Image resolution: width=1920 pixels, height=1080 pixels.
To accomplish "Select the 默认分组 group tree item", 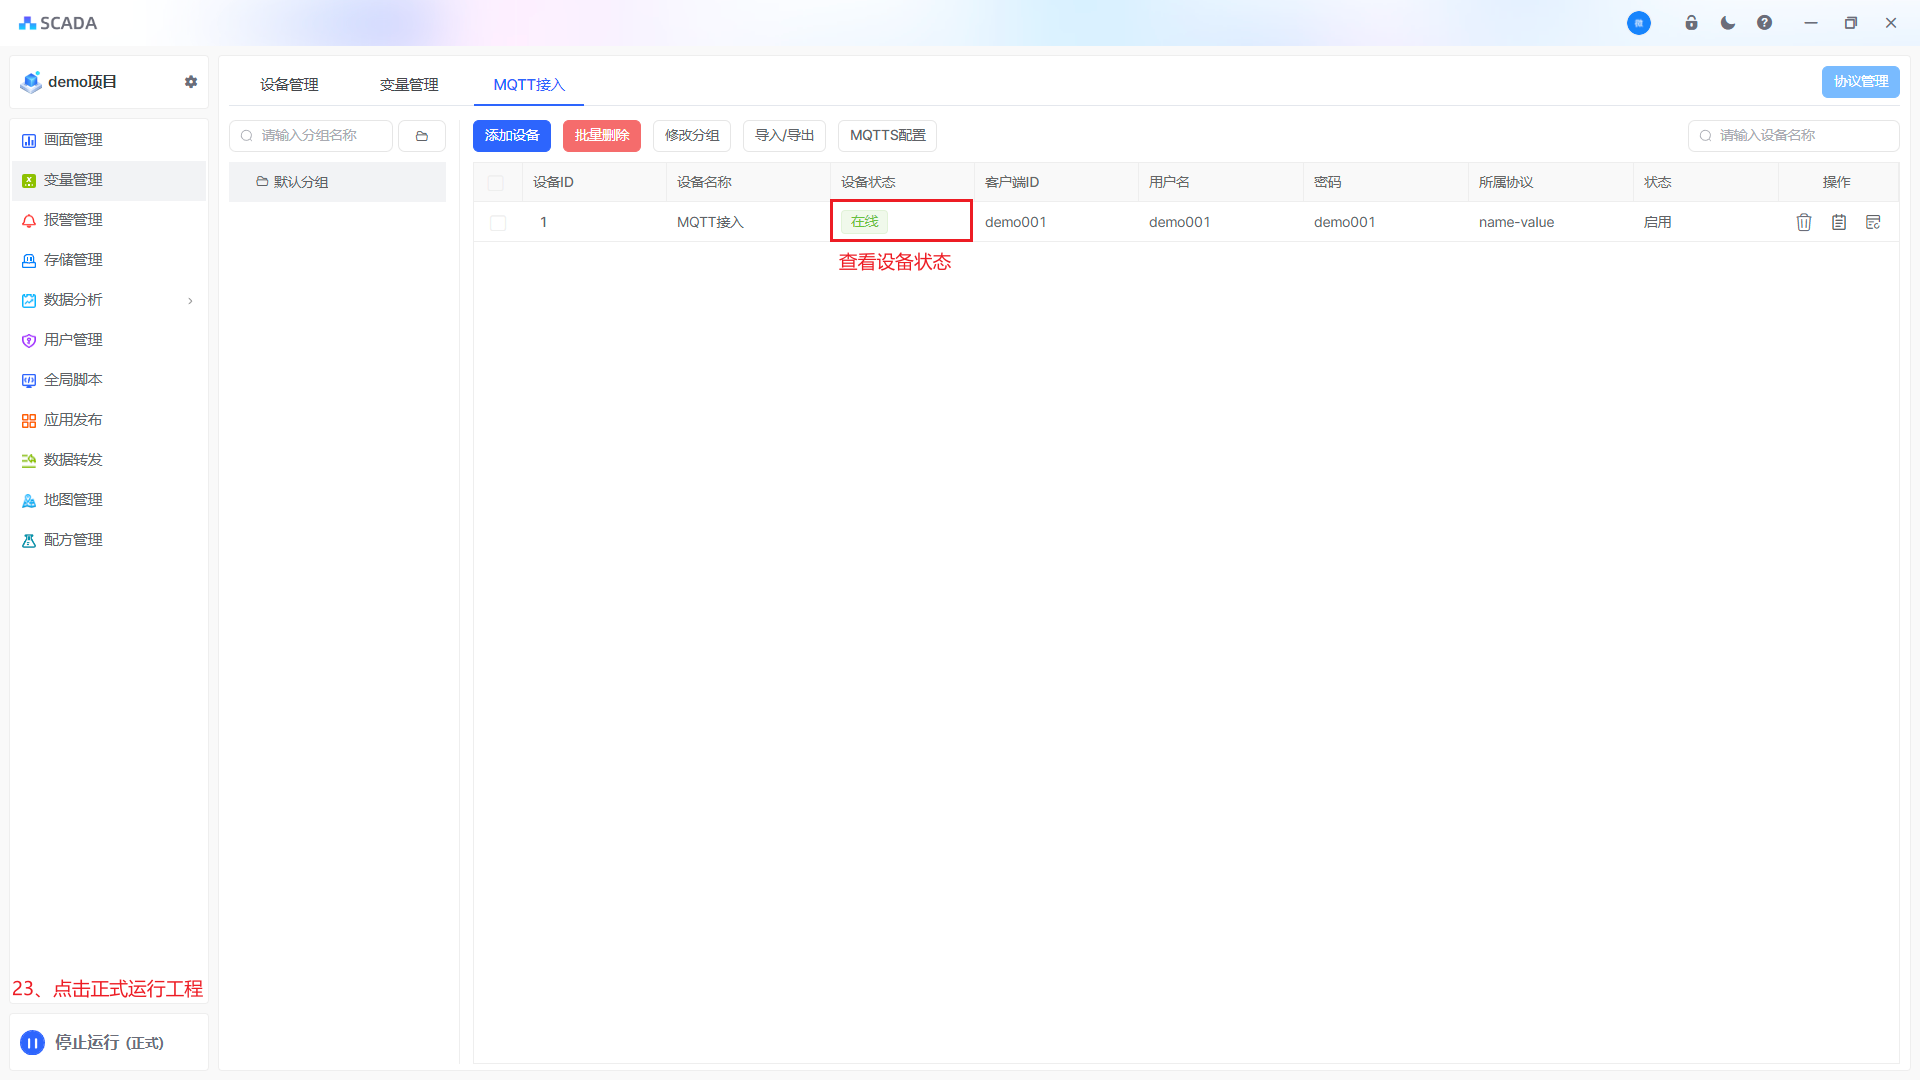I will point(300,182).
